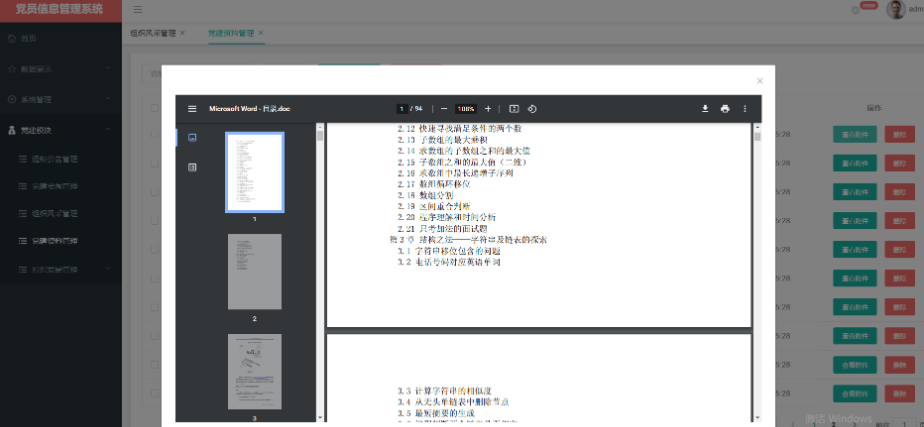Click the home icon beside 首页
Screen dimensions: 924x427
pos(12,38)
